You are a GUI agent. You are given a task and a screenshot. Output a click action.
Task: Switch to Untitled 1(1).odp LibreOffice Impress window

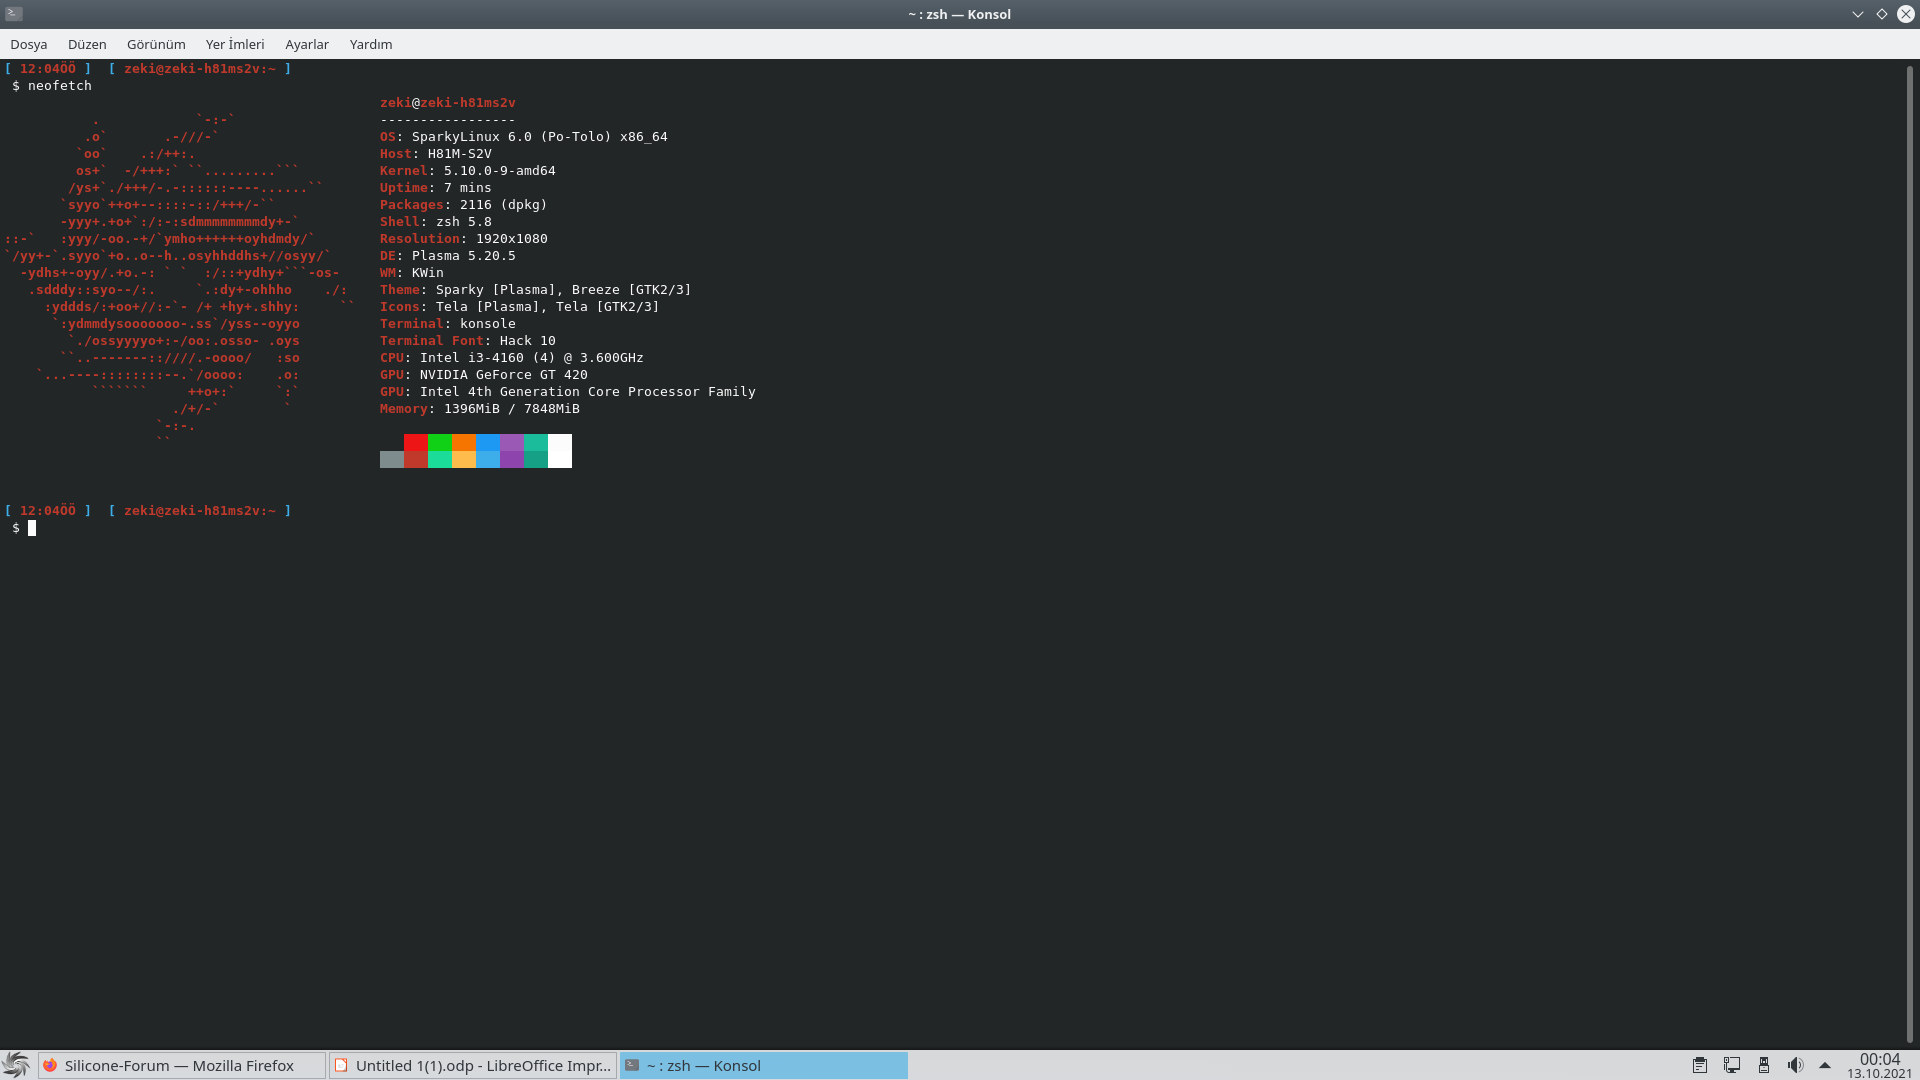[x=473, y=1065]
